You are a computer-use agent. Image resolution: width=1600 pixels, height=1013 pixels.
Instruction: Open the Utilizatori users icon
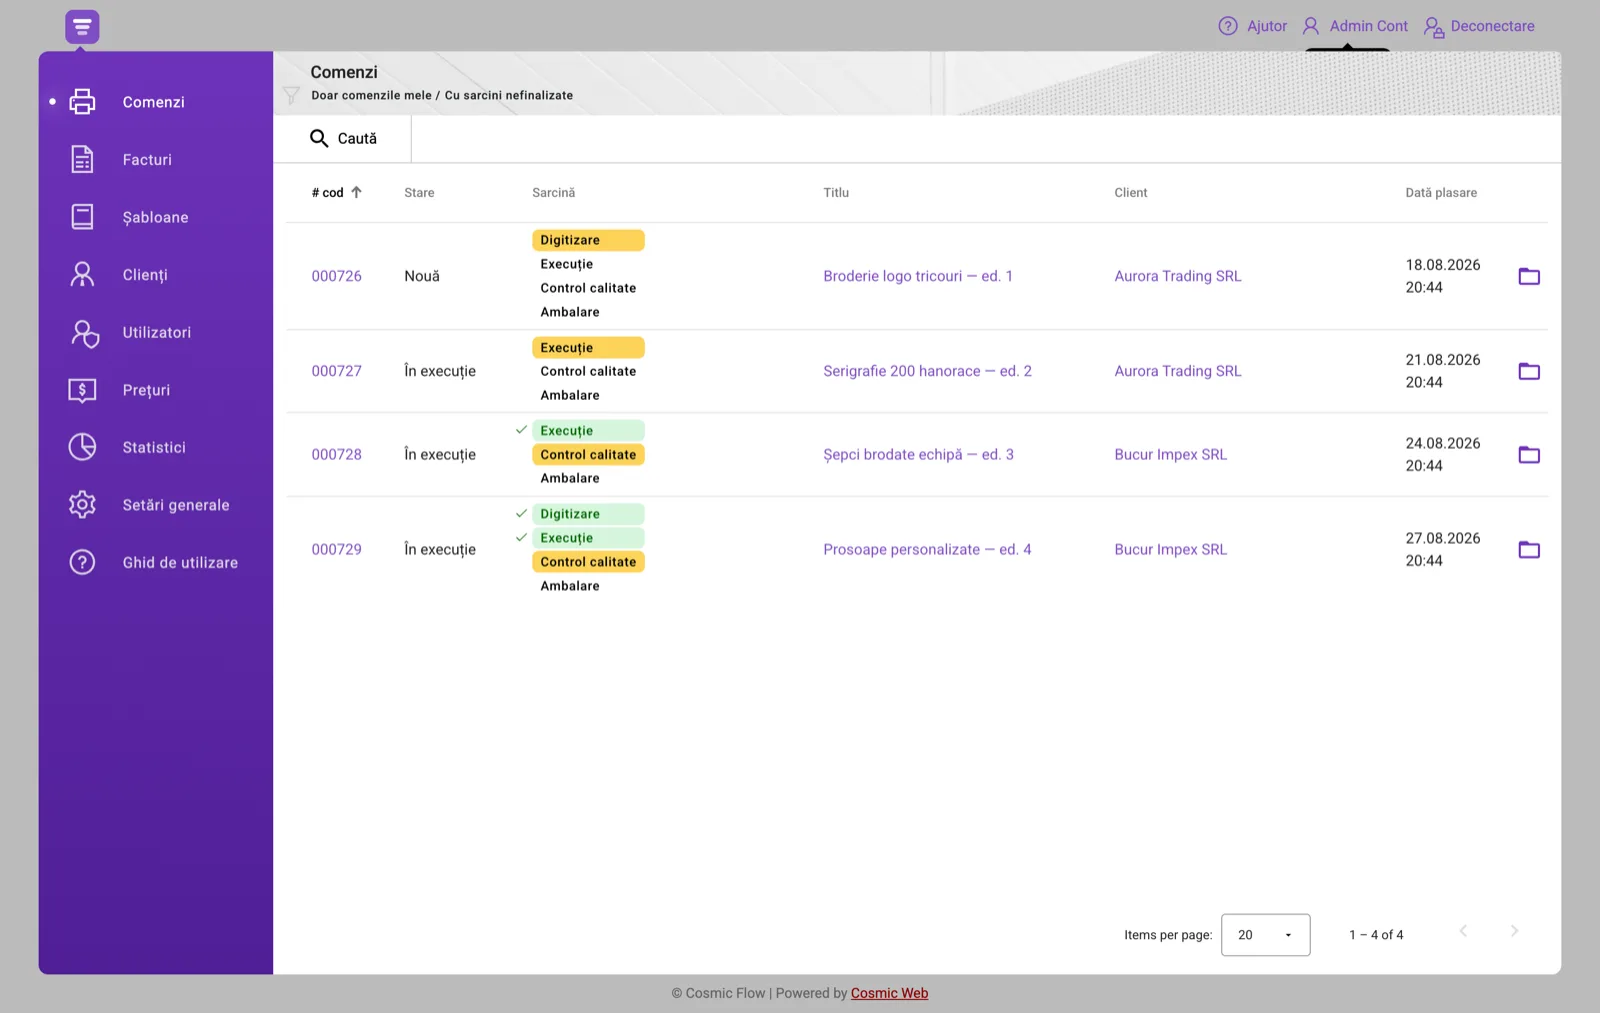click(x=84, y=333)
